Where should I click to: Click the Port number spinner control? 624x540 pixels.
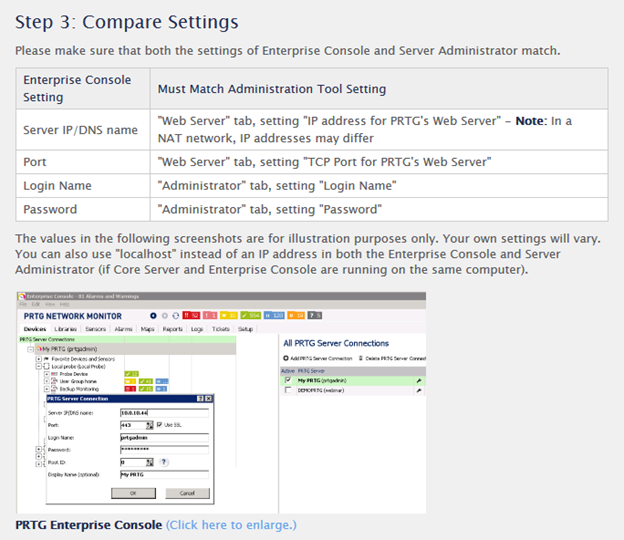pyautogui.click(x=148, y=425)
